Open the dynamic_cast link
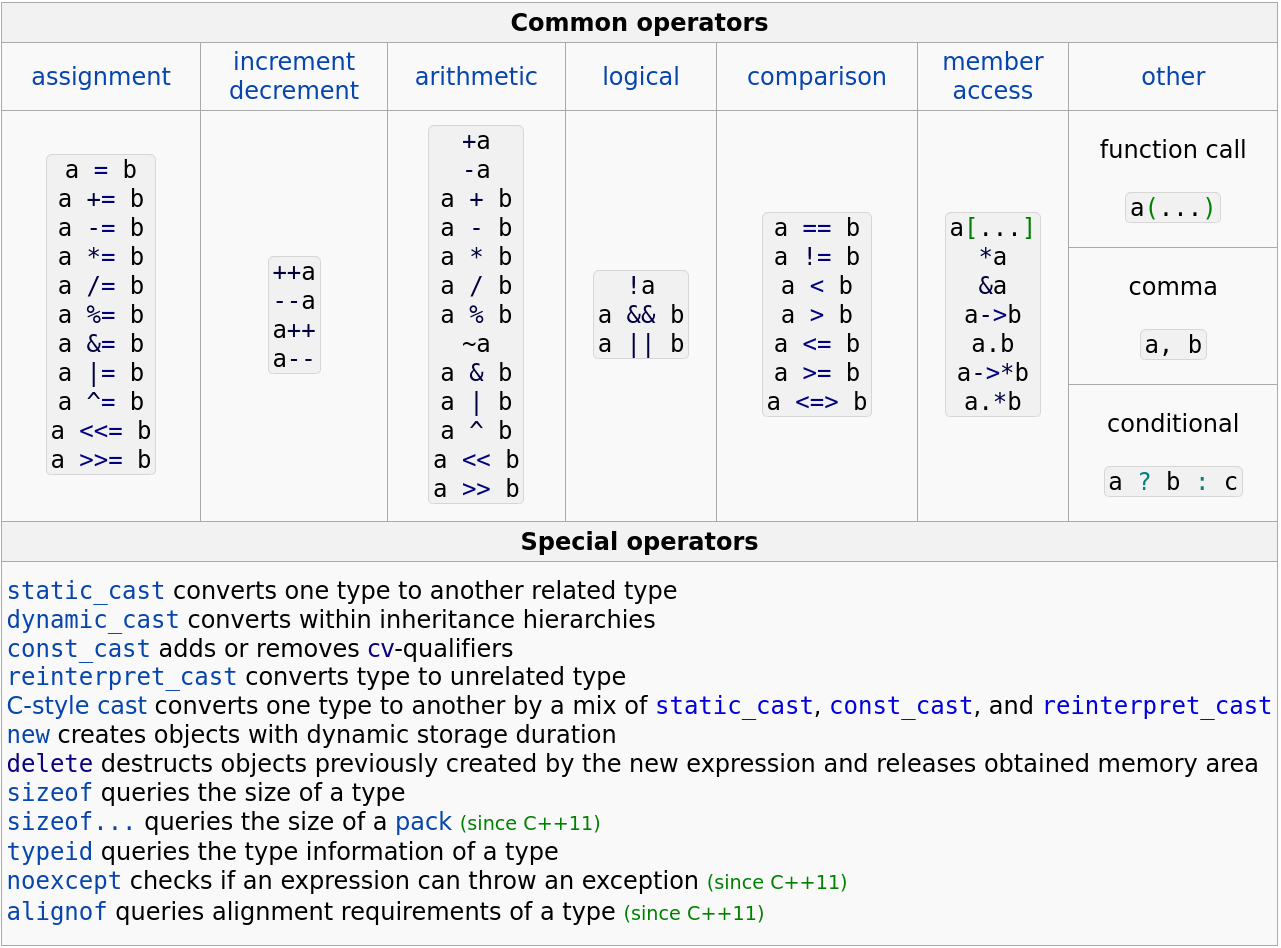Viewport: 1281px width, 948px height. tap(93, 620)
